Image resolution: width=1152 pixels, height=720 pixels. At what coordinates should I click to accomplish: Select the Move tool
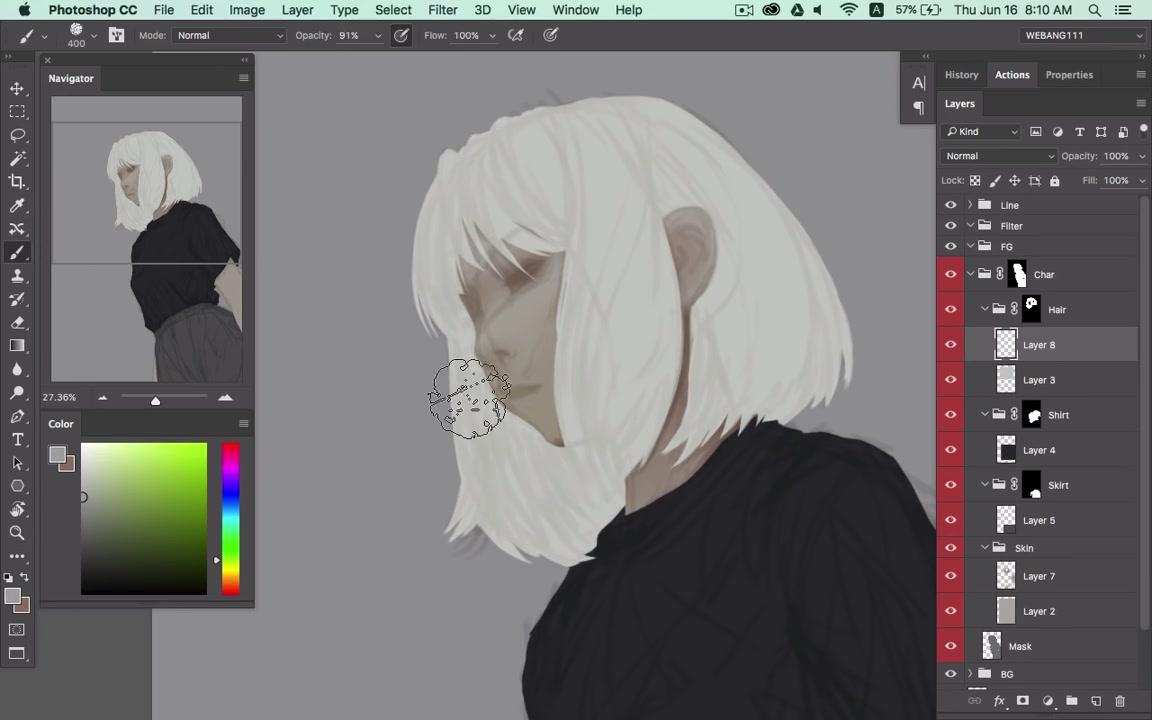(x=17, y=89)
